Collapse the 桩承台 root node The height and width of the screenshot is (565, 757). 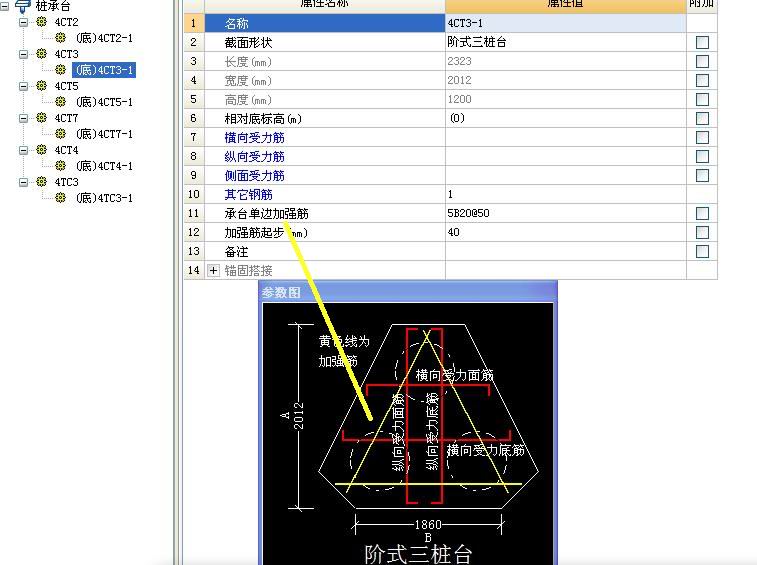(x=4, y=6)
